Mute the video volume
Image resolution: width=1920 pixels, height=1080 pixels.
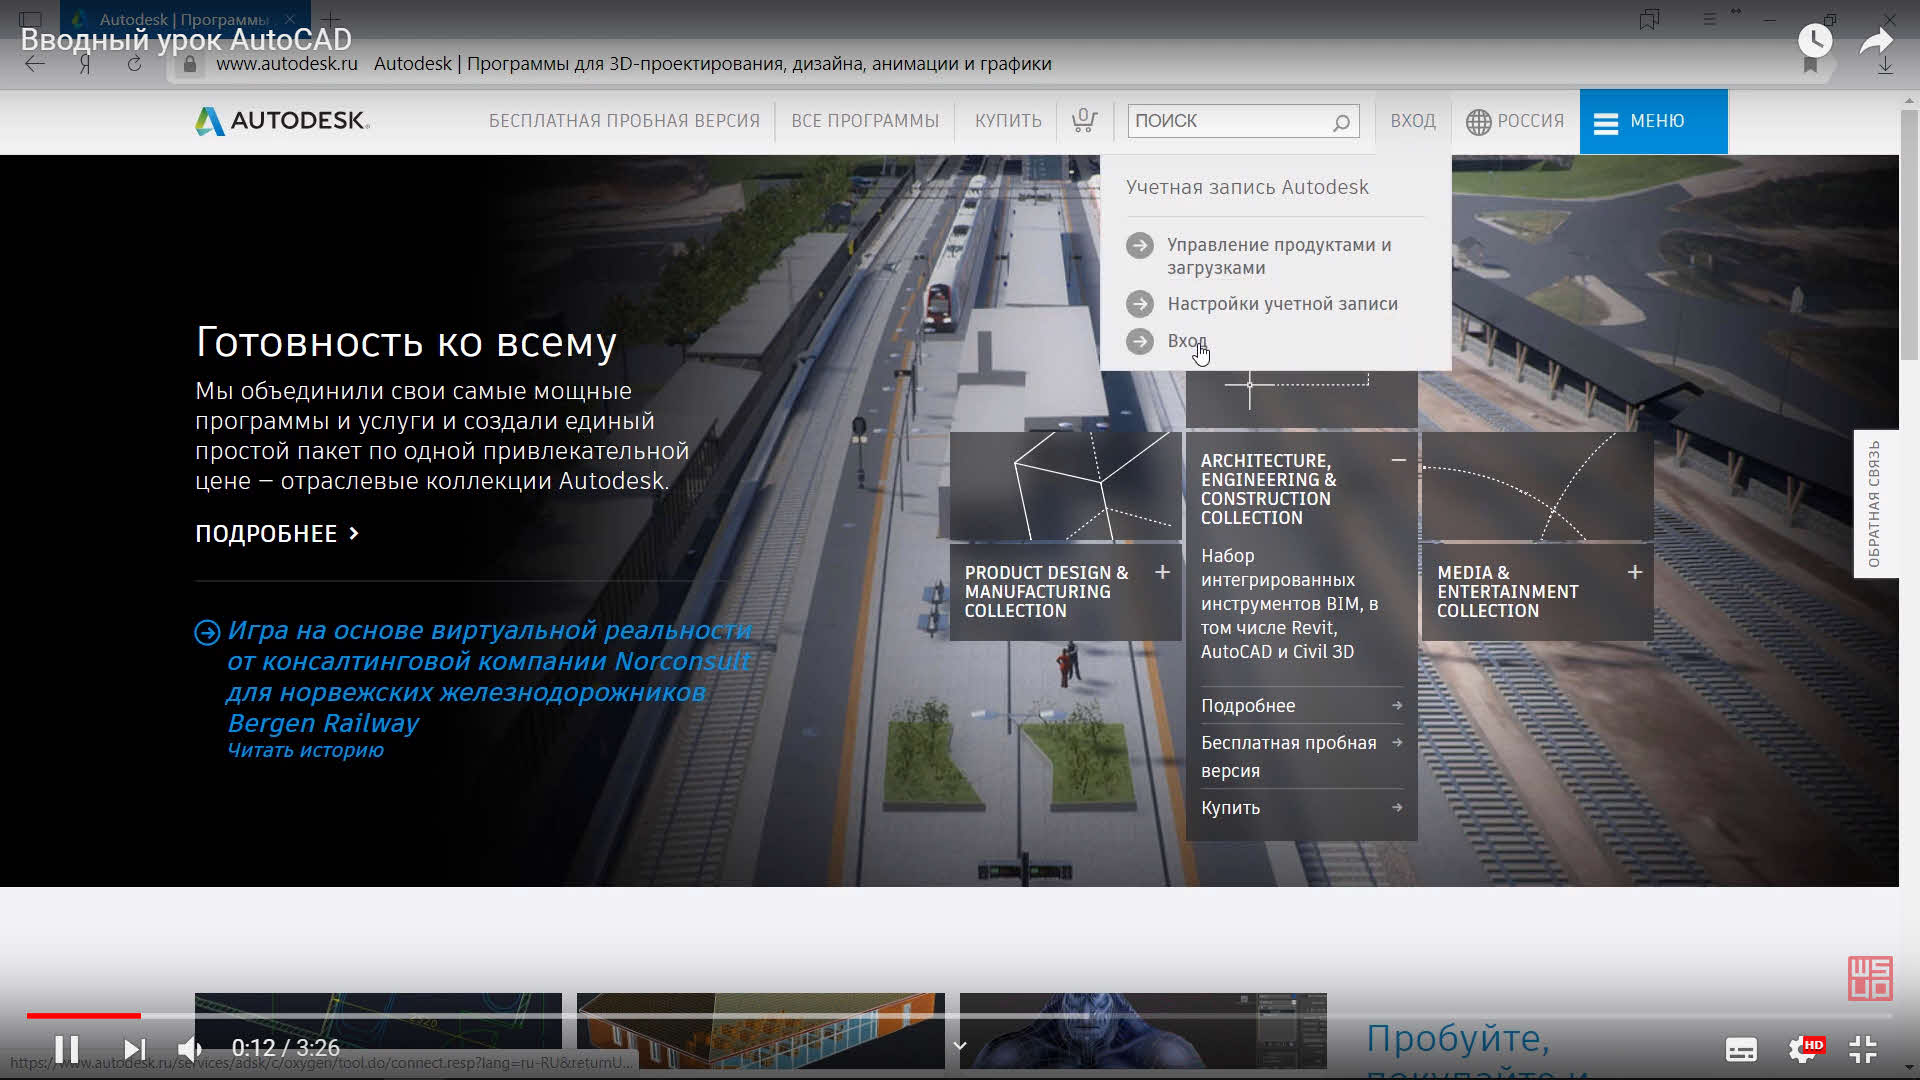pos(190,1049)
